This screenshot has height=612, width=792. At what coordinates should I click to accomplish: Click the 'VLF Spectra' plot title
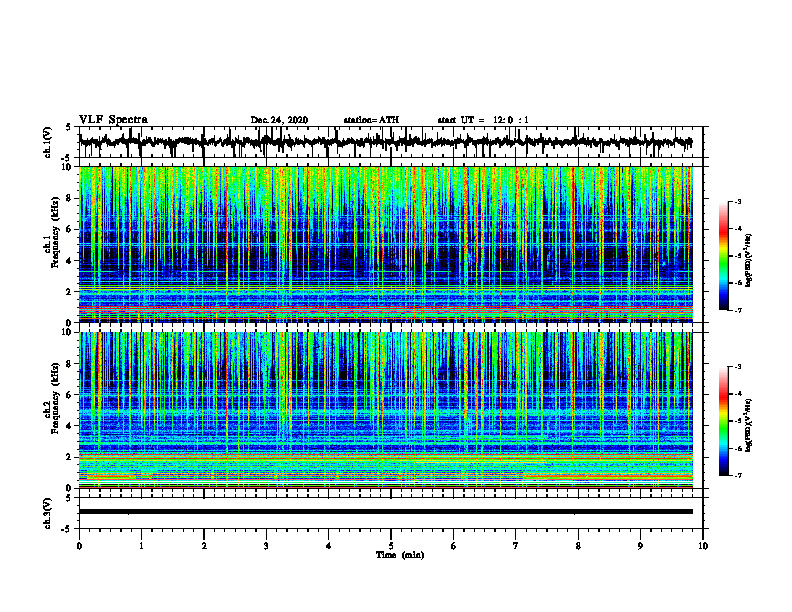coord(113,120)
